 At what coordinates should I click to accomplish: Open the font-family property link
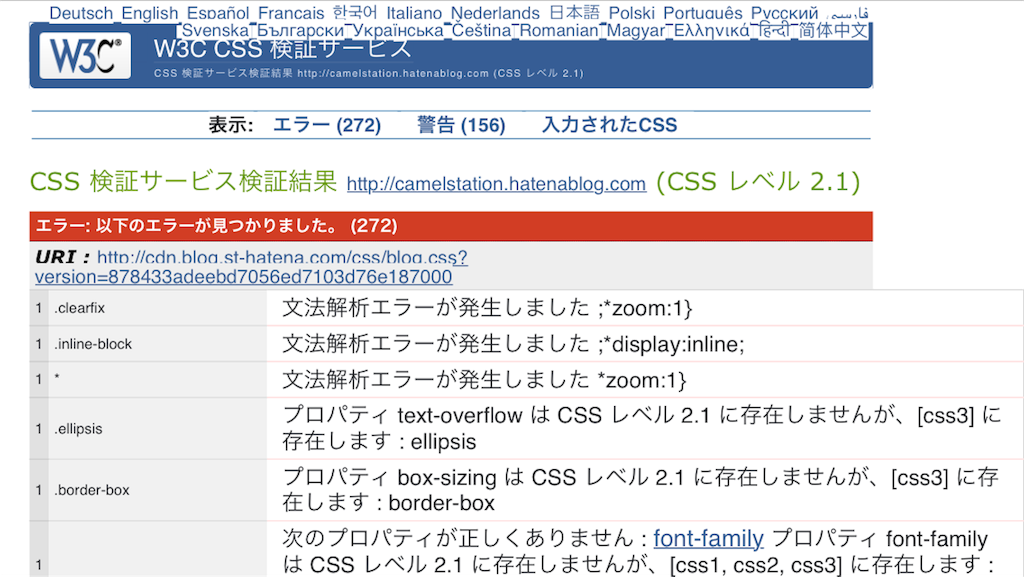[x=708, y=538]
